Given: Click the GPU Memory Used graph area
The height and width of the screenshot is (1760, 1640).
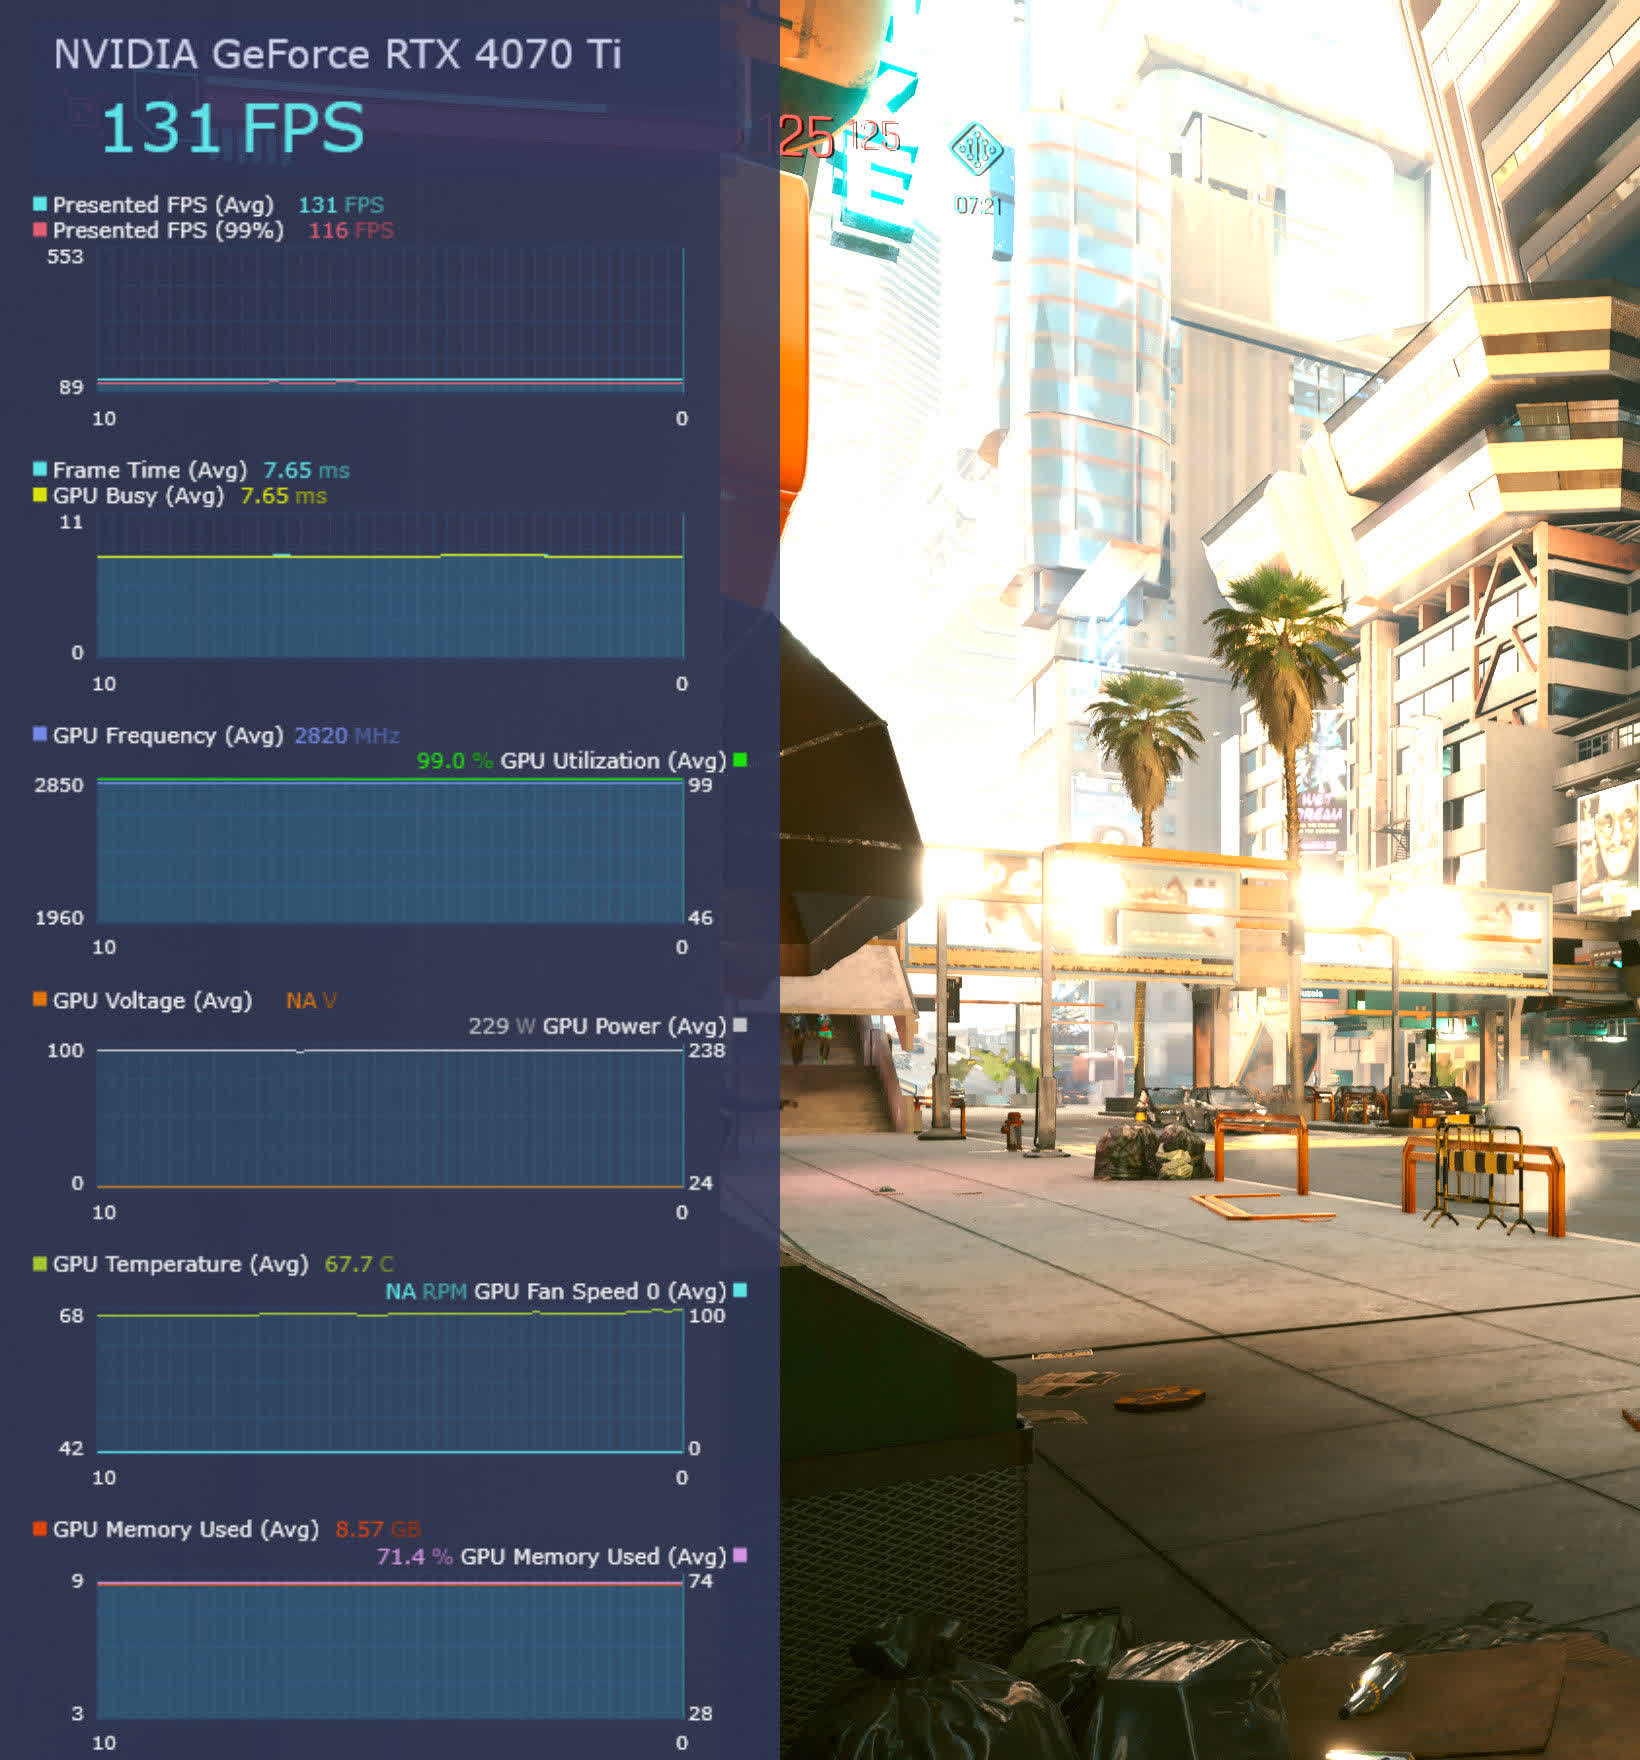Looking at the screenshot, I should click(x=390, y=1646).
